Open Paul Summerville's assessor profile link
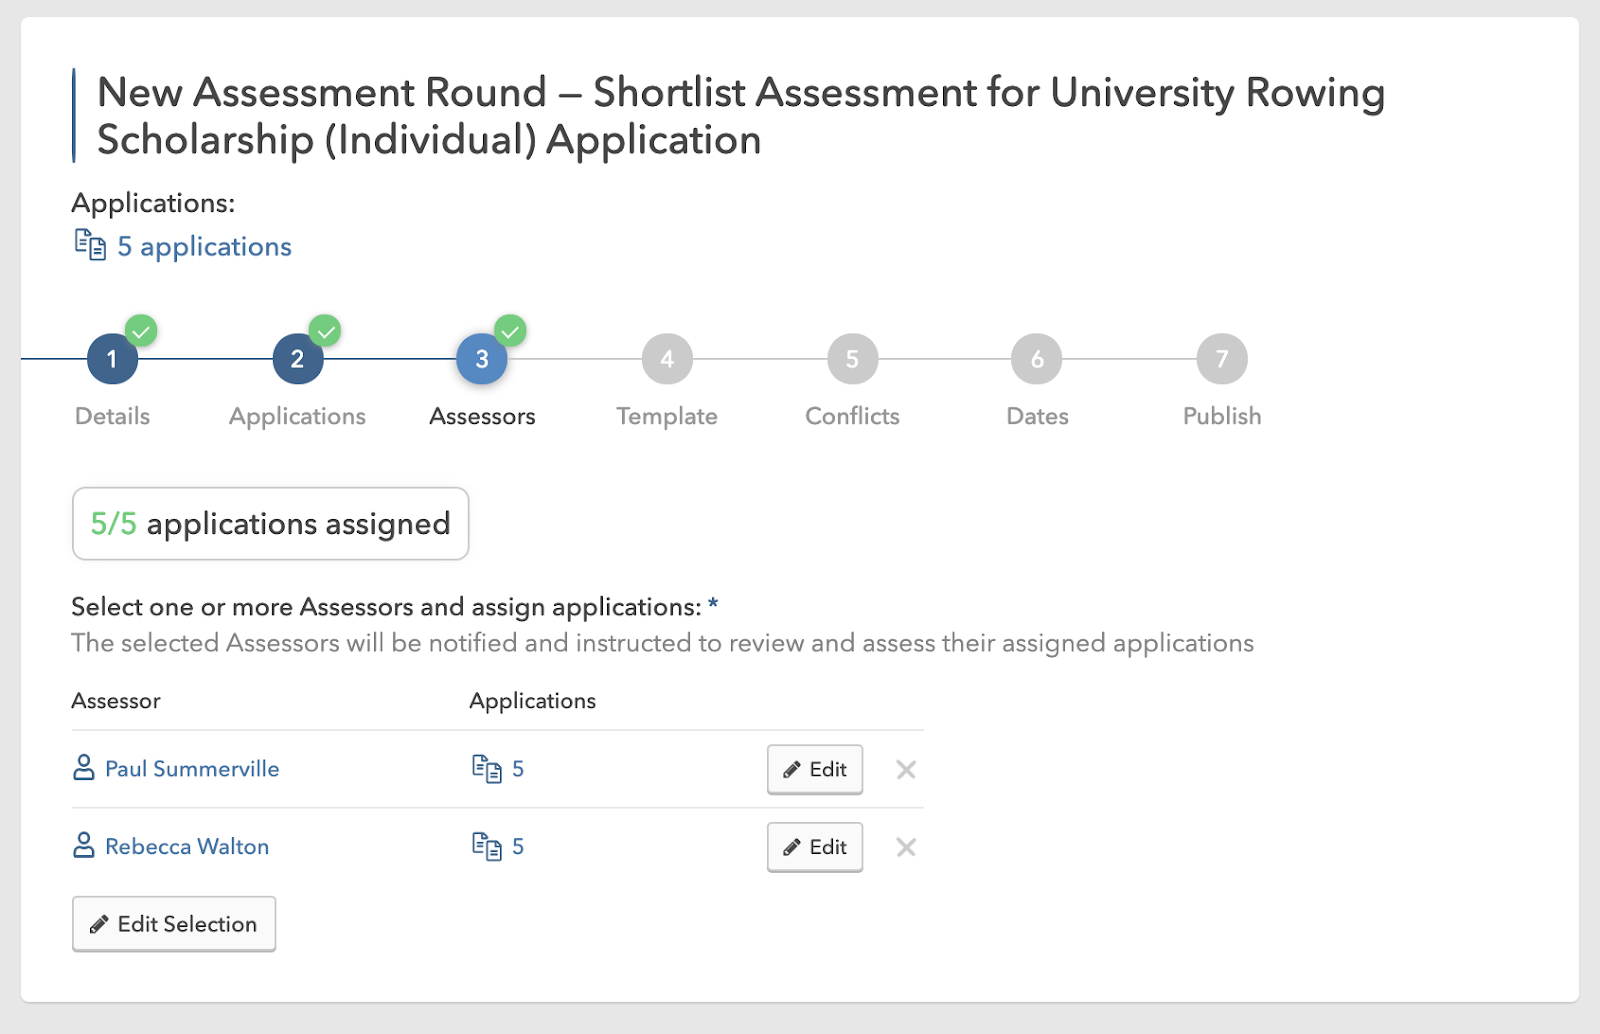The width and height of the screenshot is (1600, 1034). 192,769
